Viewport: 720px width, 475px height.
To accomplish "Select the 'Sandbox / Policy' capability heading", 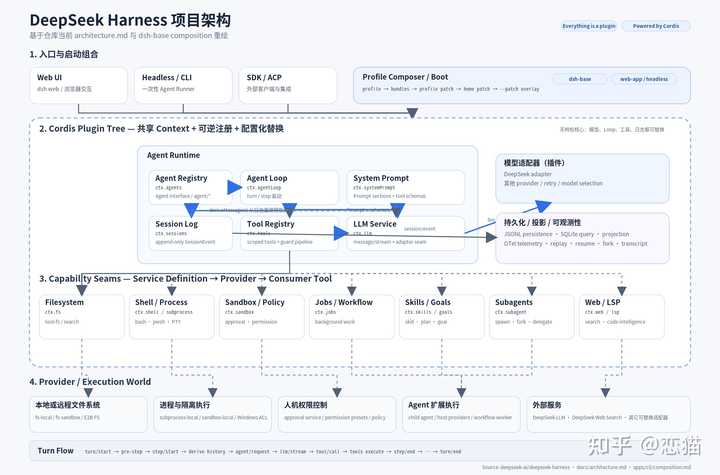I will (x=255, y=302).
